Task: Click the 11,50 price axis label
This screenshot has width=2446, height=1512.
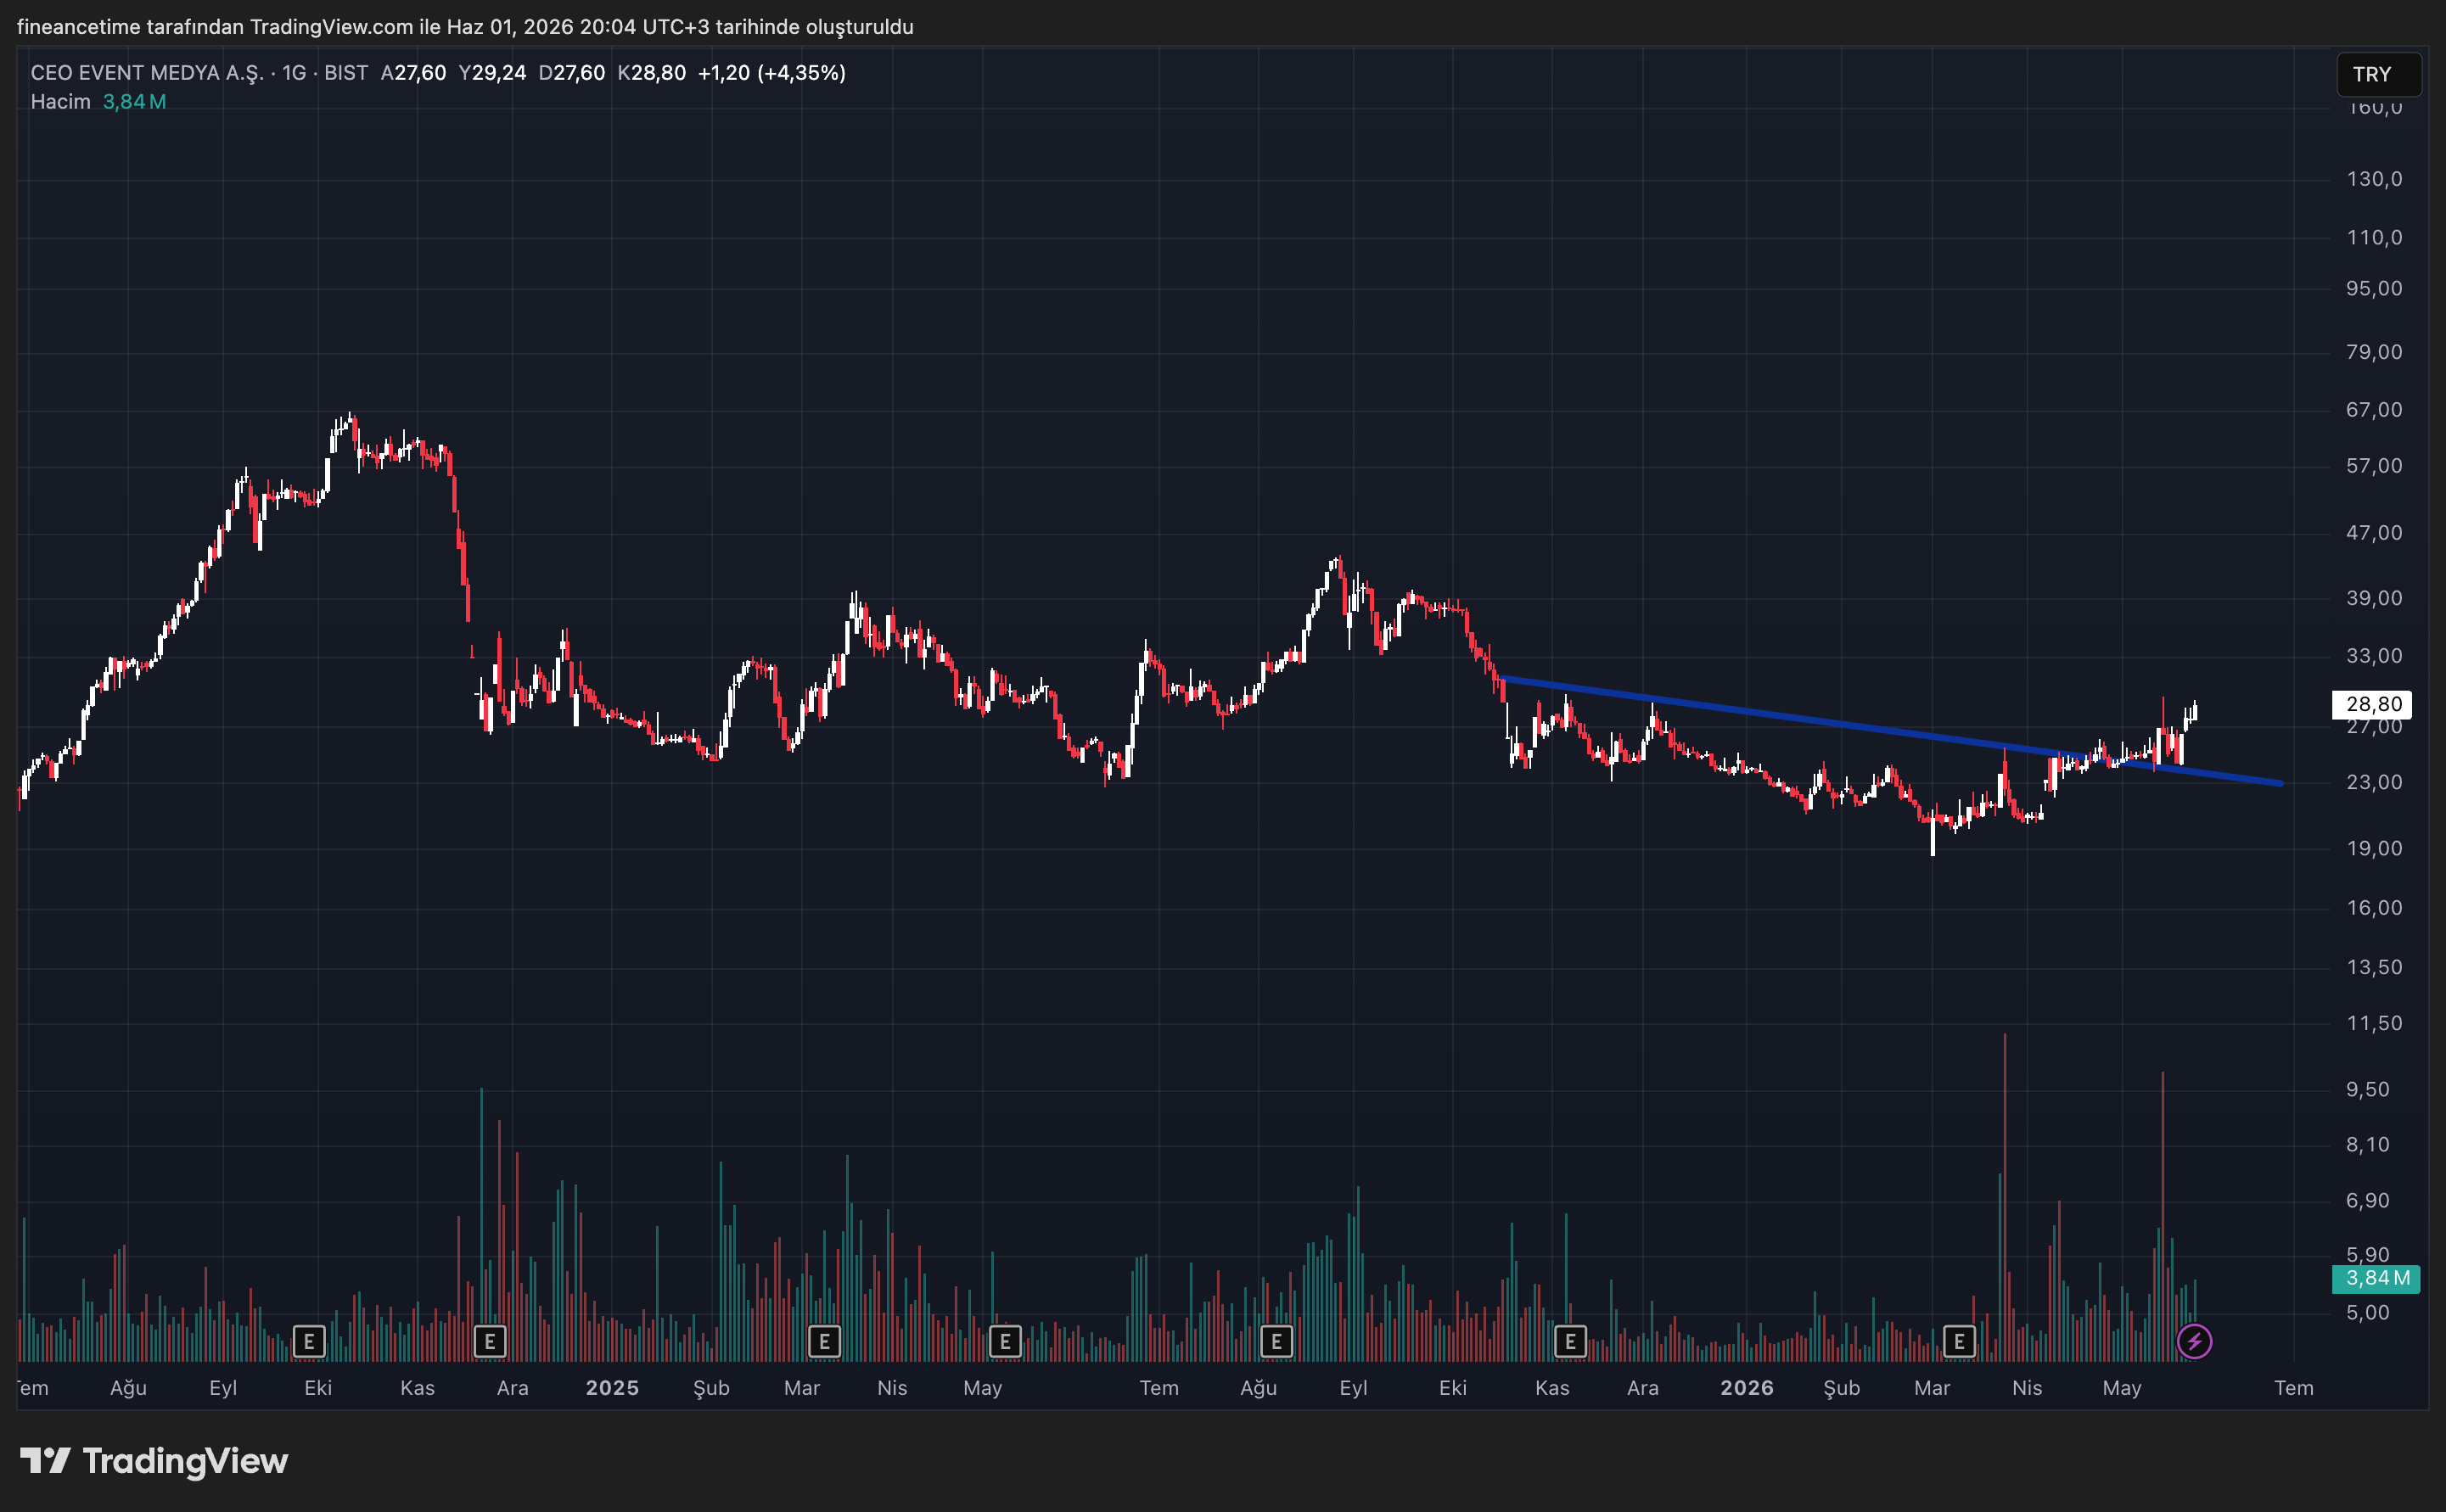Action: click(x=2374, y=1023)
